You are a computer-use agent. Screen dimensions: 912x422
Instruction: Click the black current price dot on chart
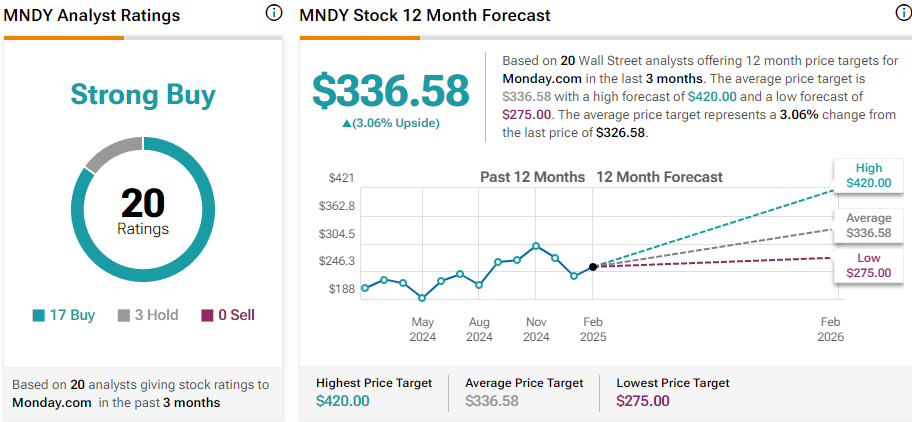point(593,266)
